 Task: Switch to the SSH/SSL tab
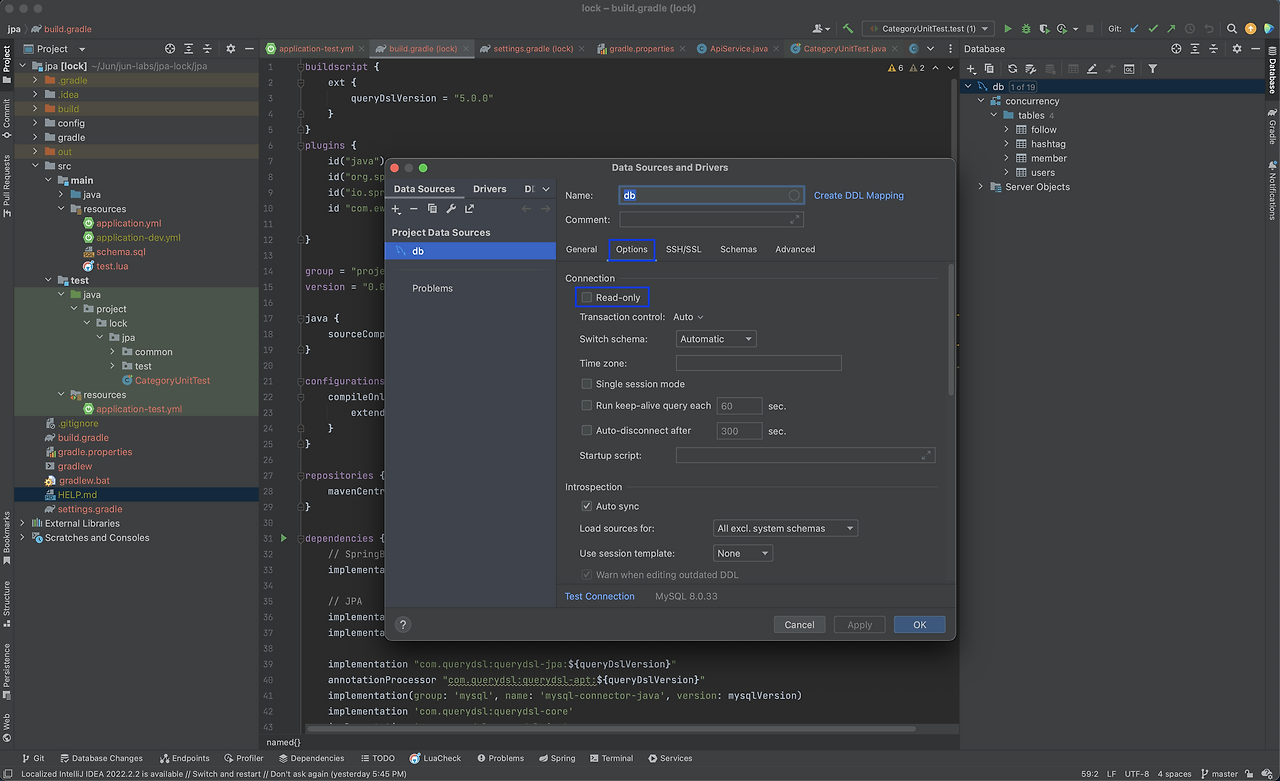[x=684, y=249]
